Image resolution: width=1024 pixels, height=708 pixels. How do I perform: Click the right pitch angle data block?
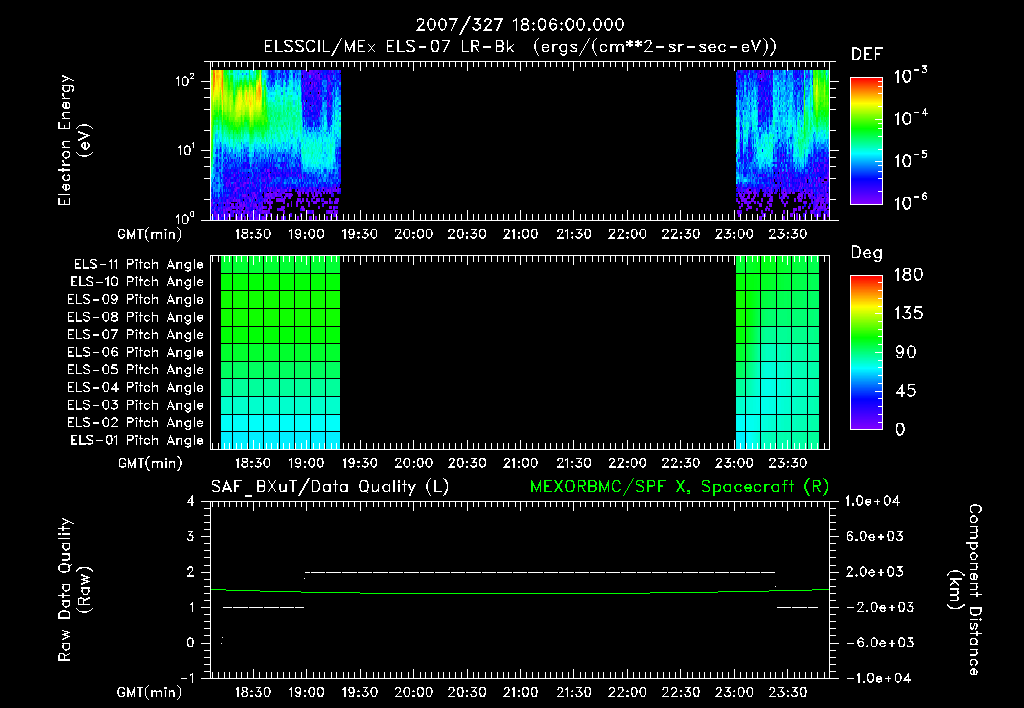(777, 353)
